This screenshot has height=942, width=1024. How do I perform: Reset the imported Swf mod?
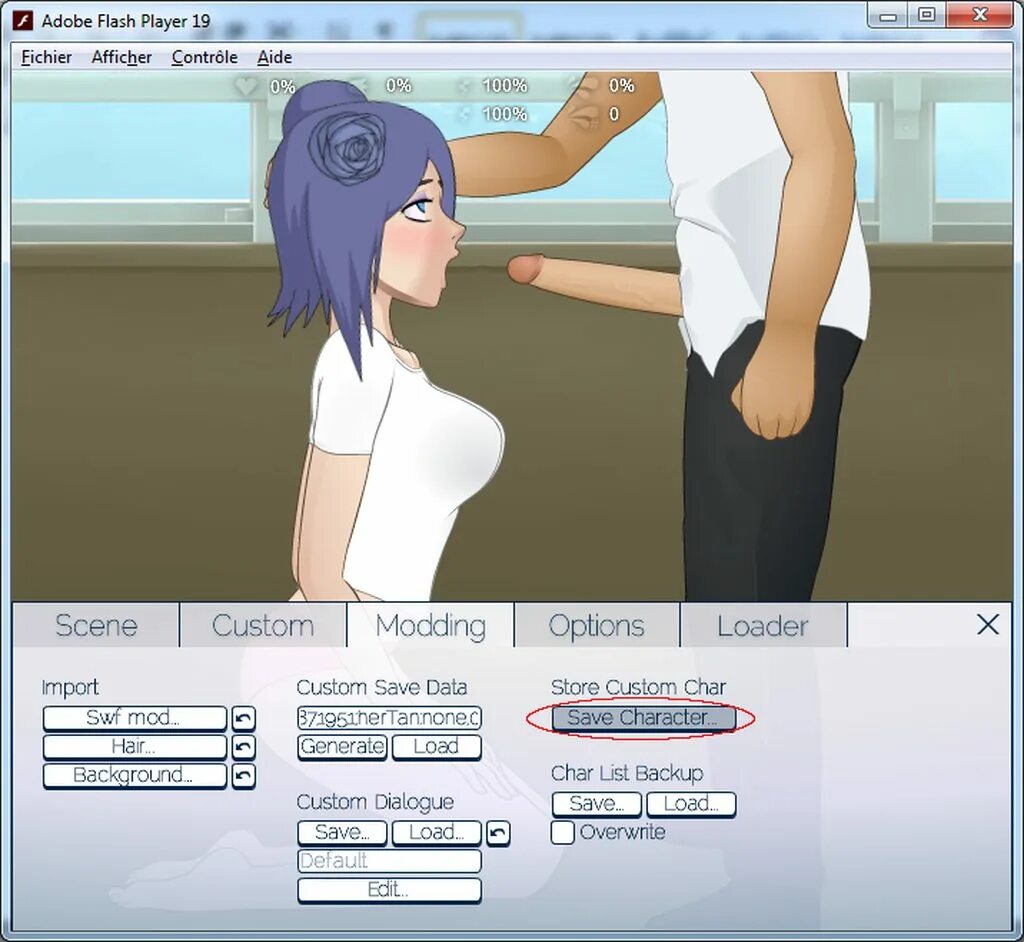coord(244,719)
